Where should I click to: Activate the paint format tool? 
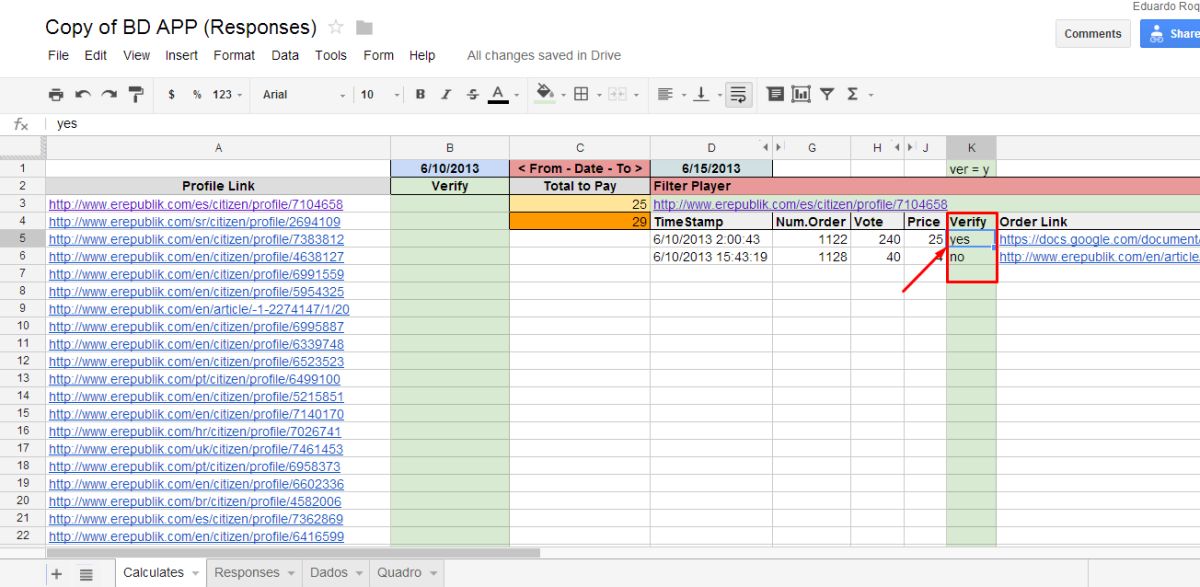136,94
